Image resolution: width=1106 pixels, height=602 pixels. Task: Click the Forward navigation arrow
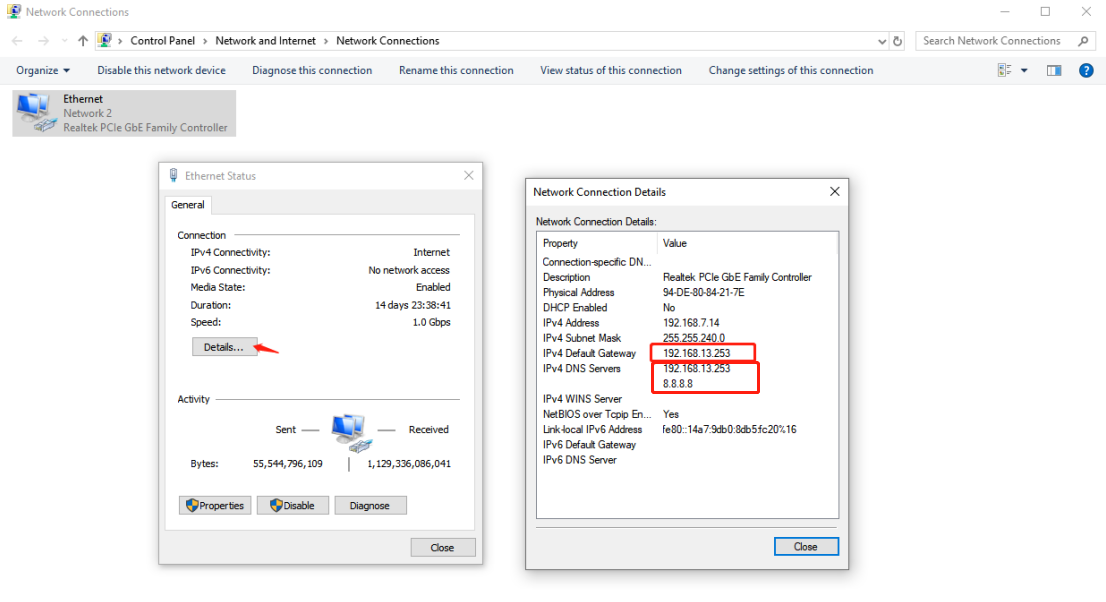(x=44, y=41)
